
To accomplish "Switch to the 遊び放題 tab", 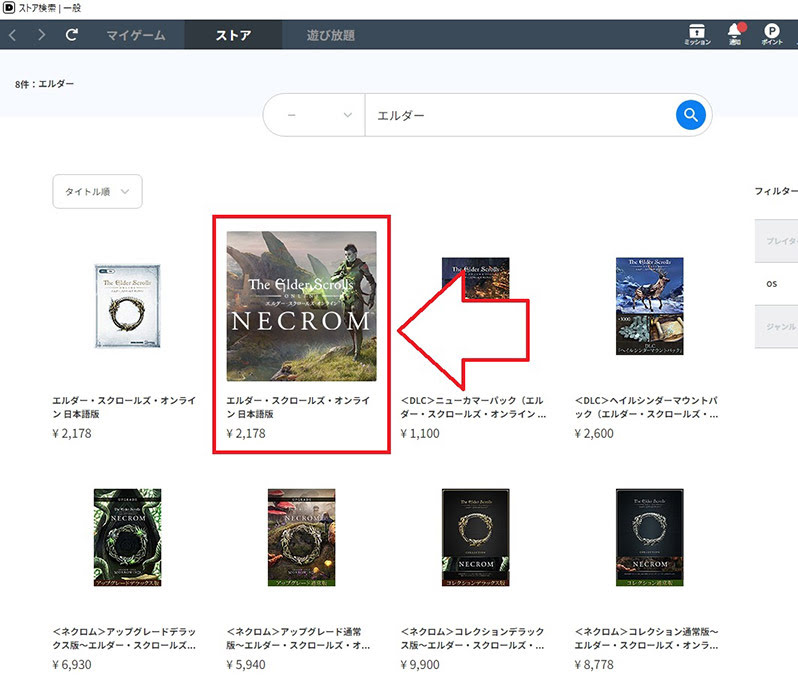I will (x=331, y=35).
